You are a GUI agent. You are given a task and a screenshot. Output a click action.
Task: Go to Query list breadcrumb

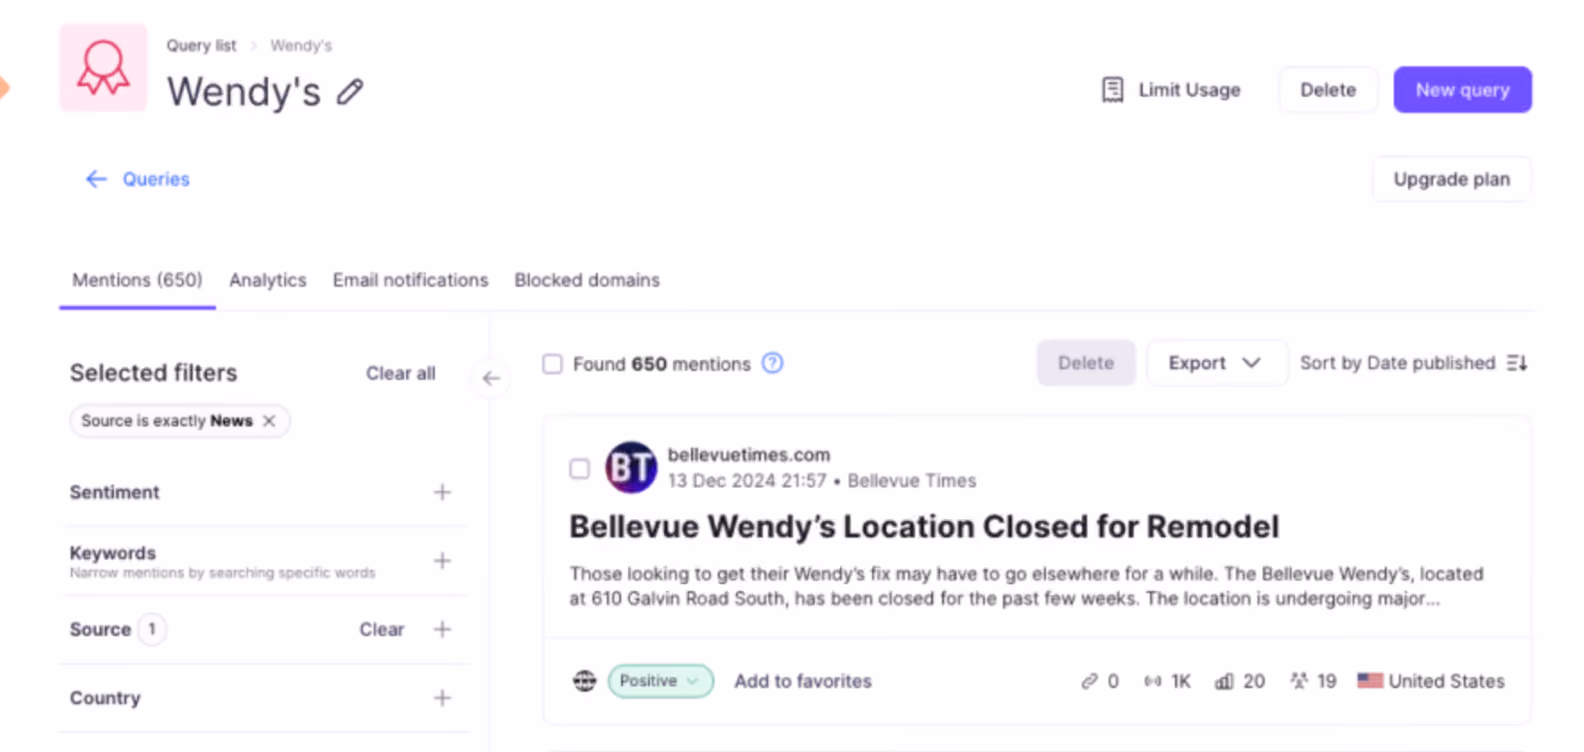click(x=201, y=46)
